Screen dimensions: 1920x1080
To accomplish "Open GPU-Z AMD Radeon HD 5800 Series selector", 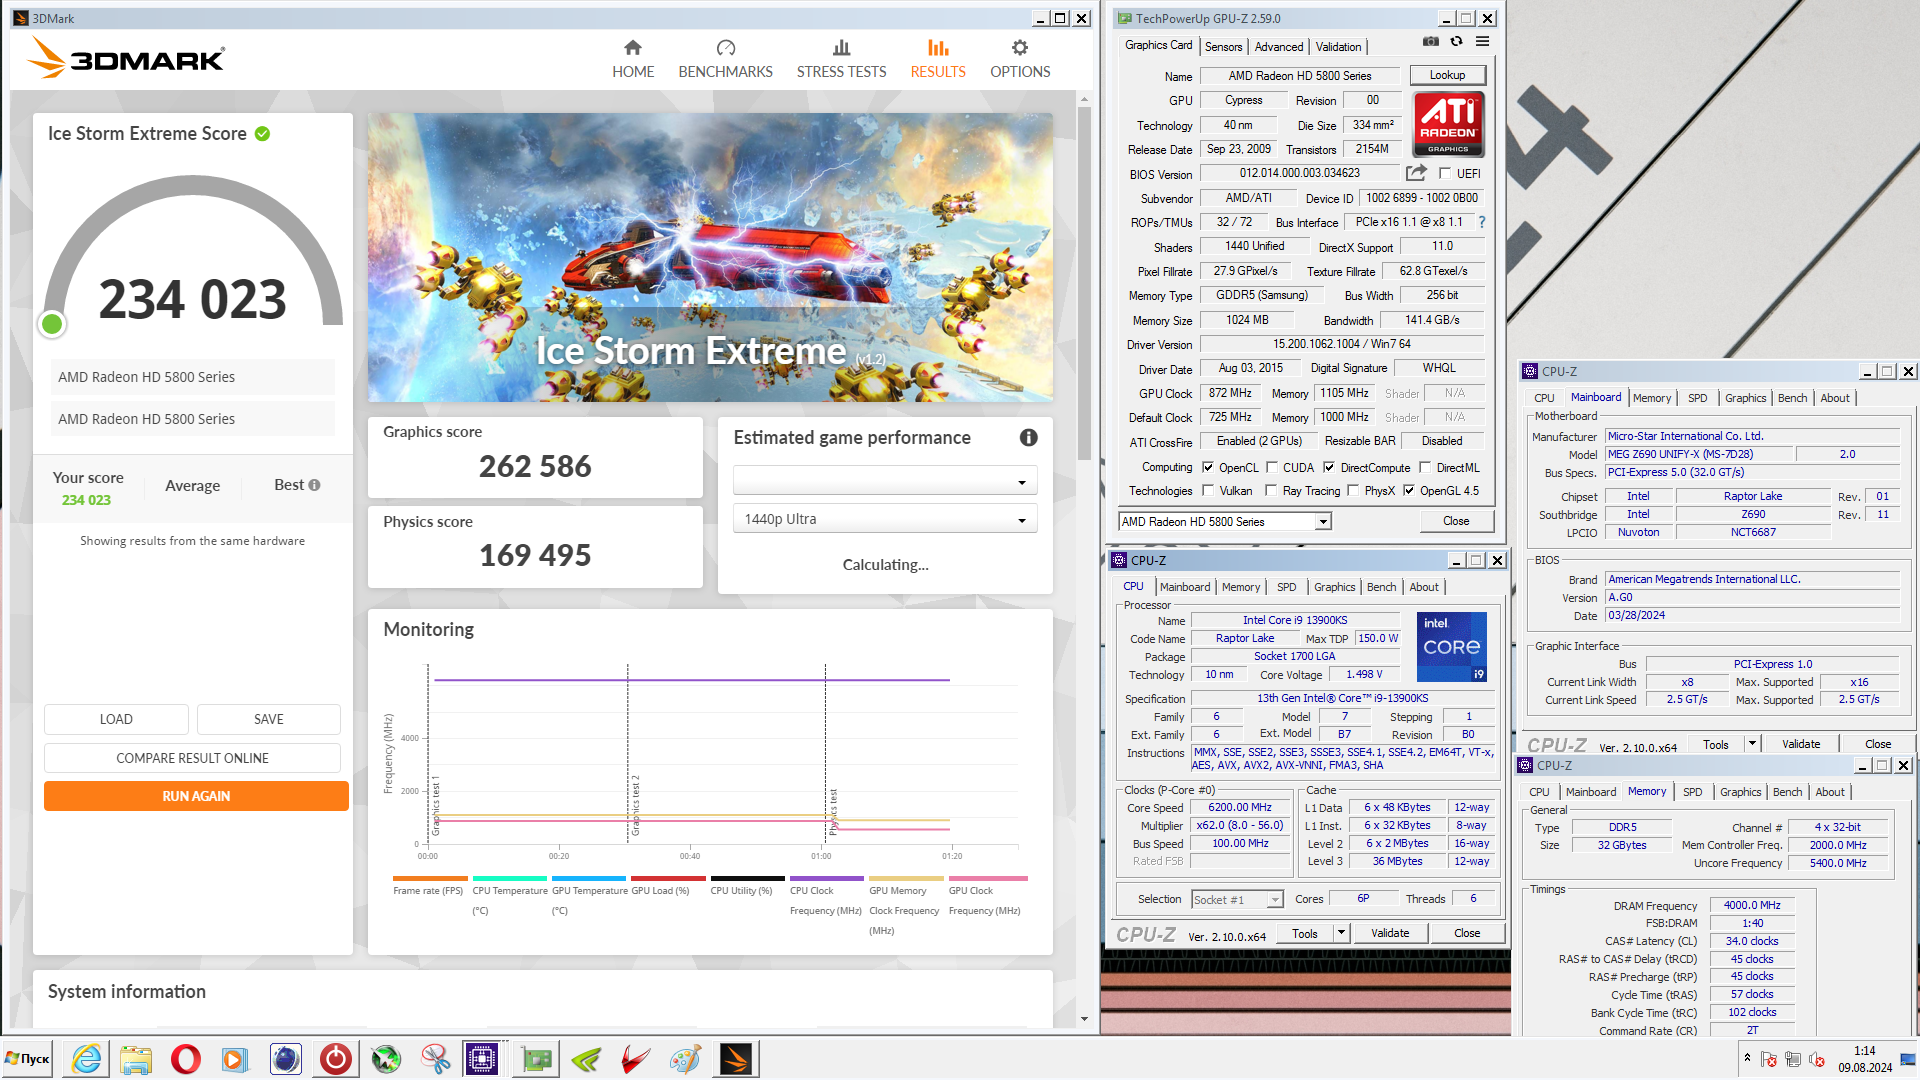I will [1225, 521].
